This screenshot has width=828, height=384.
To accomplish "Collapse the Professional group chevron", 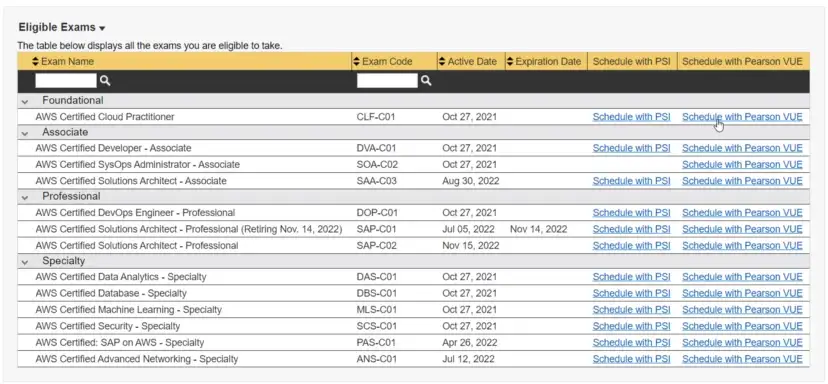I will pyautogui.click(x=25, y=197).
